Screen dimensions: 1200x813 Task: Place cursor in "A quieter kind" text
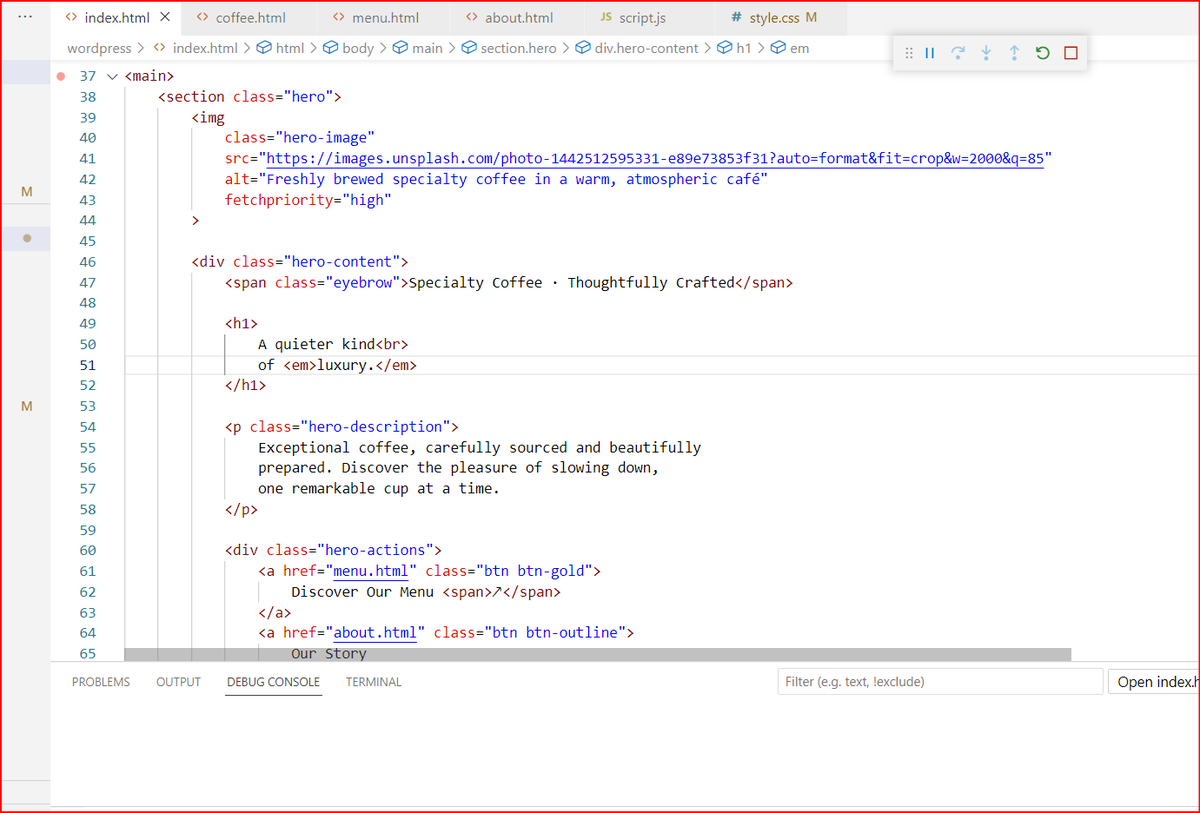pyautogui.click(x=316, y=345)
